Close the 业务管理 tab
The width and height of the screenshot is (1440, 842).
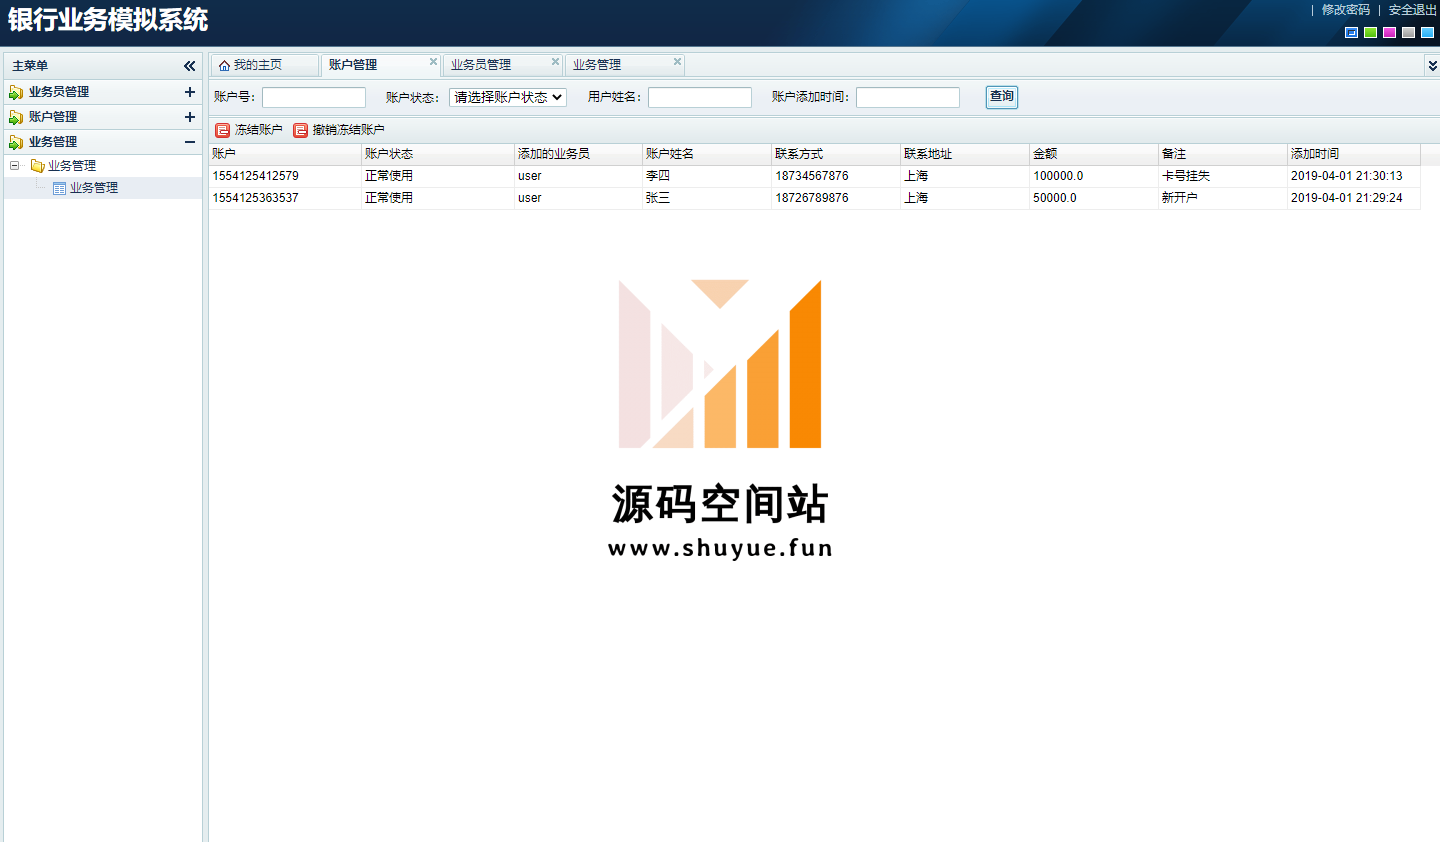(x=677, y=62)
